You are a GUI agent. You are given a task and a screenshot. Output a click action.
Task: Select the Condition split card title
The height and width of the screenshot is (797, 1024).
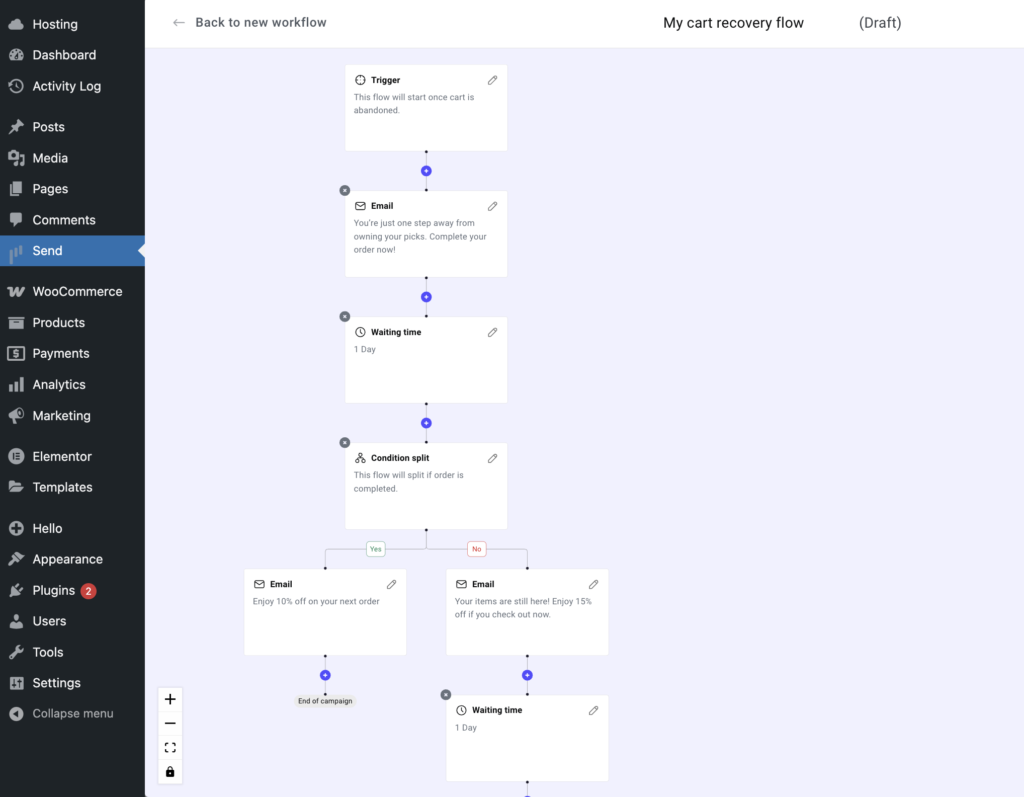(400, 458)
